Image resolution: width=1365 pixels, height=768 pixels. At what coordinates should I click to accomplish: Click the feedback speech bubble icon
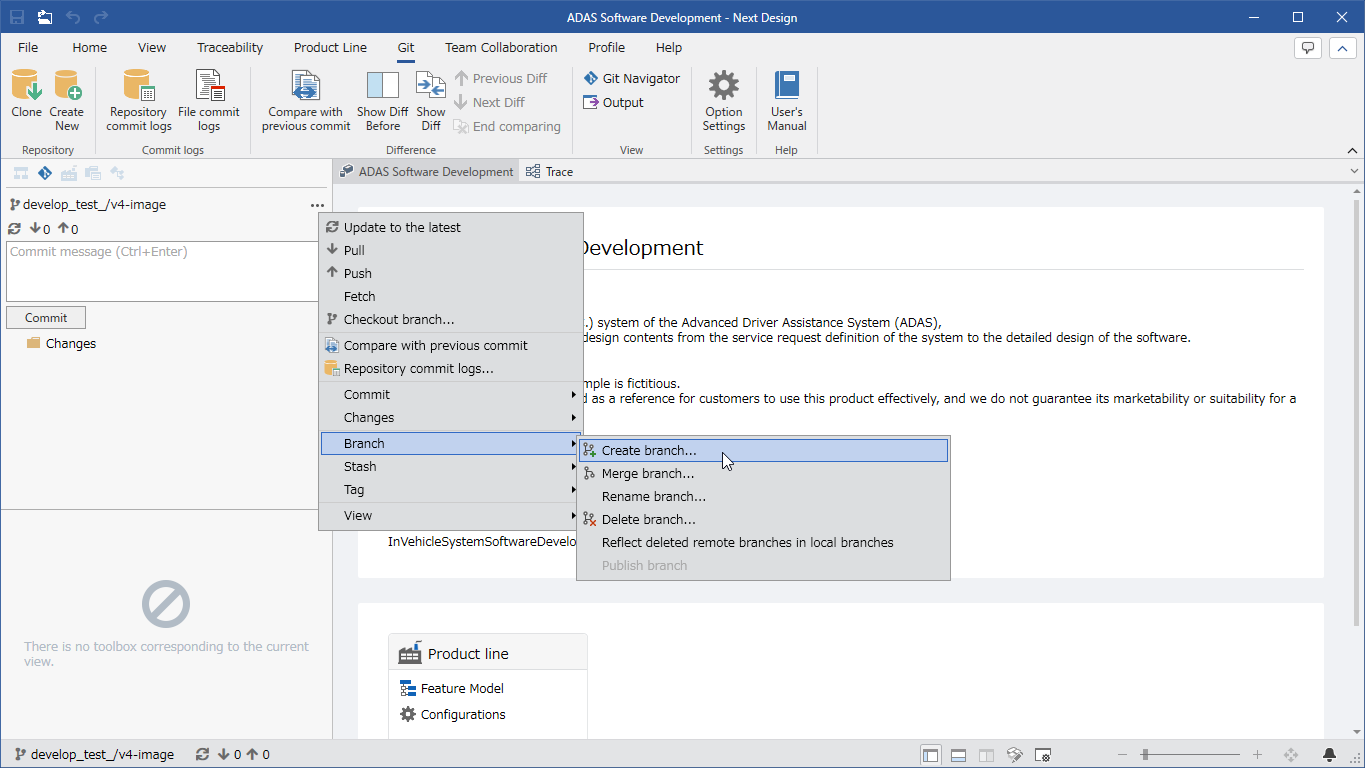click(x=1308, y=47)
